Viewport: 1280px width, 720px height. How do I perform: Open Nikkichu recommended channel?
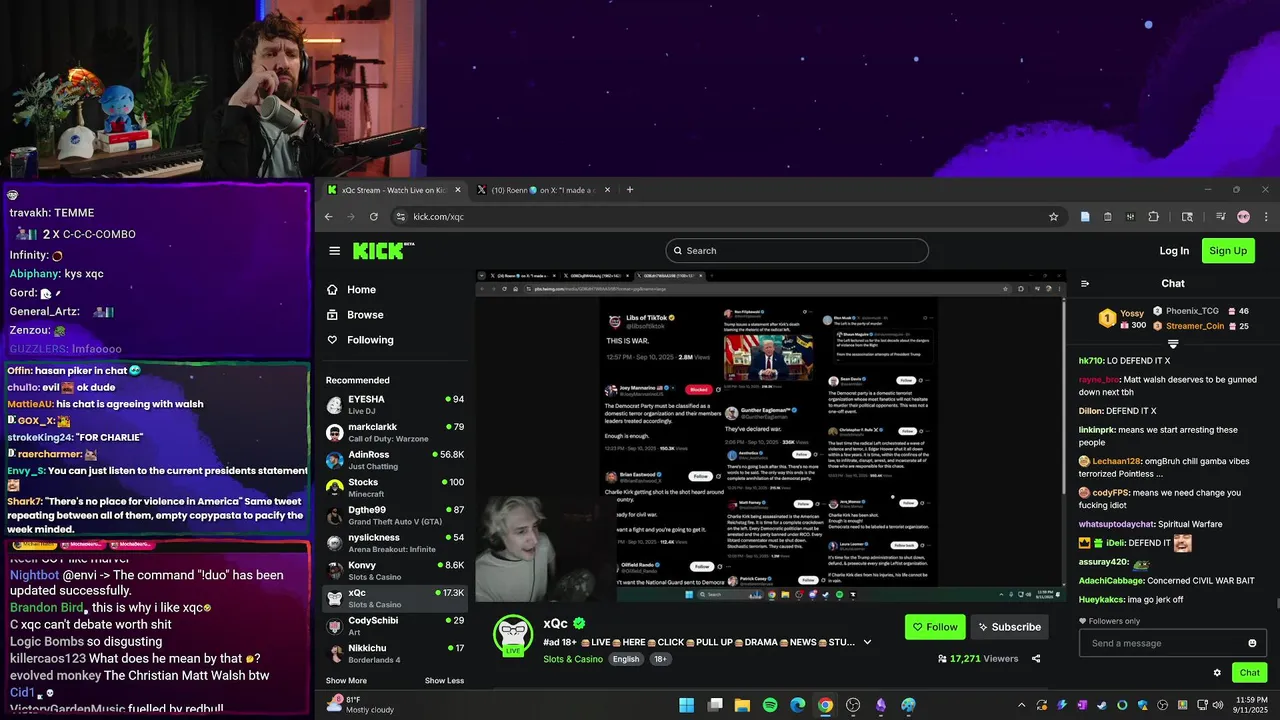click(395, 654)
